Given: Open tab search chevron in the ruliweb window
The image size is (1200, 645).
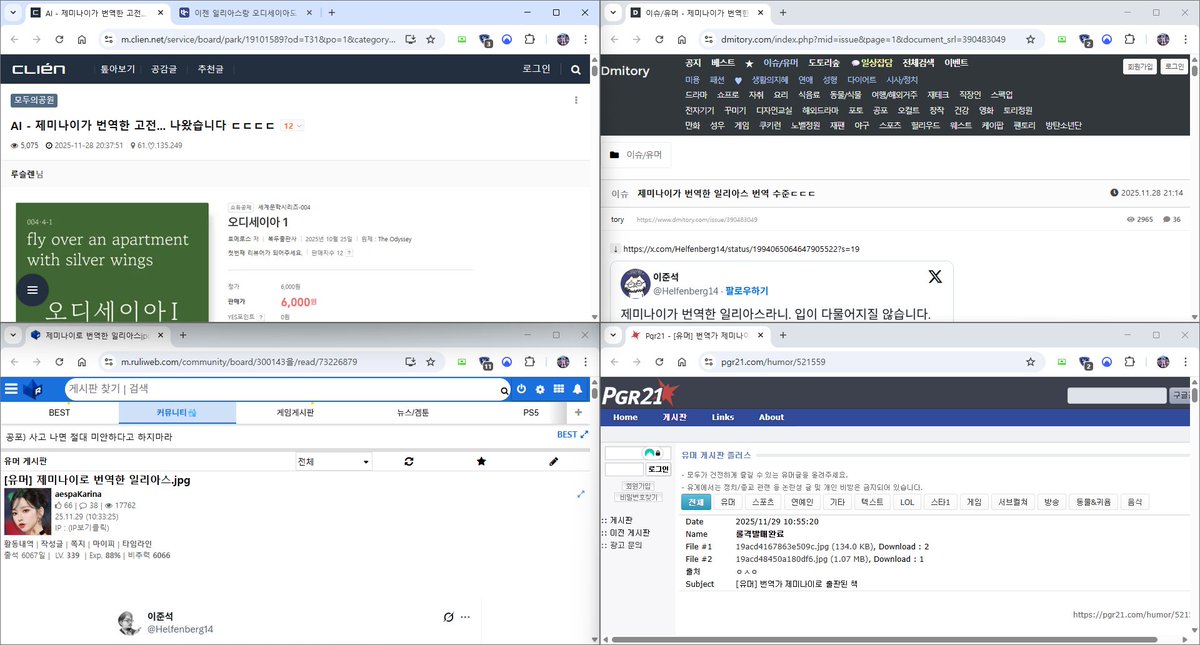Looking at the screenshot, I should 11,335.
